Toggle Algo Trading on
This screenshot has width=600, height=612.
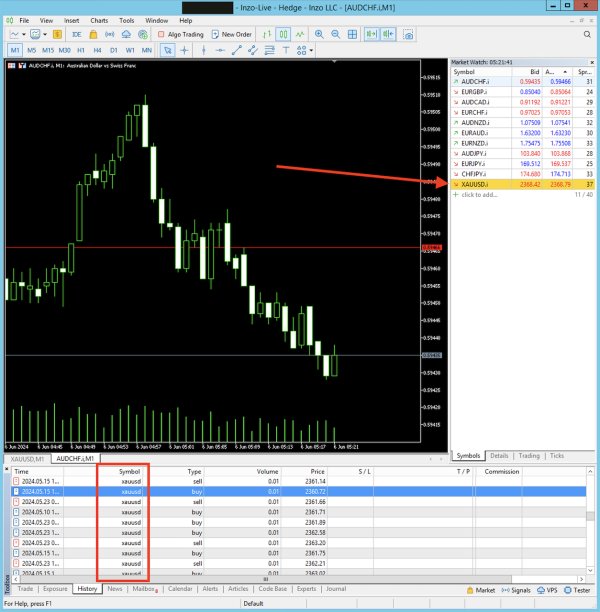pos(181,34)
